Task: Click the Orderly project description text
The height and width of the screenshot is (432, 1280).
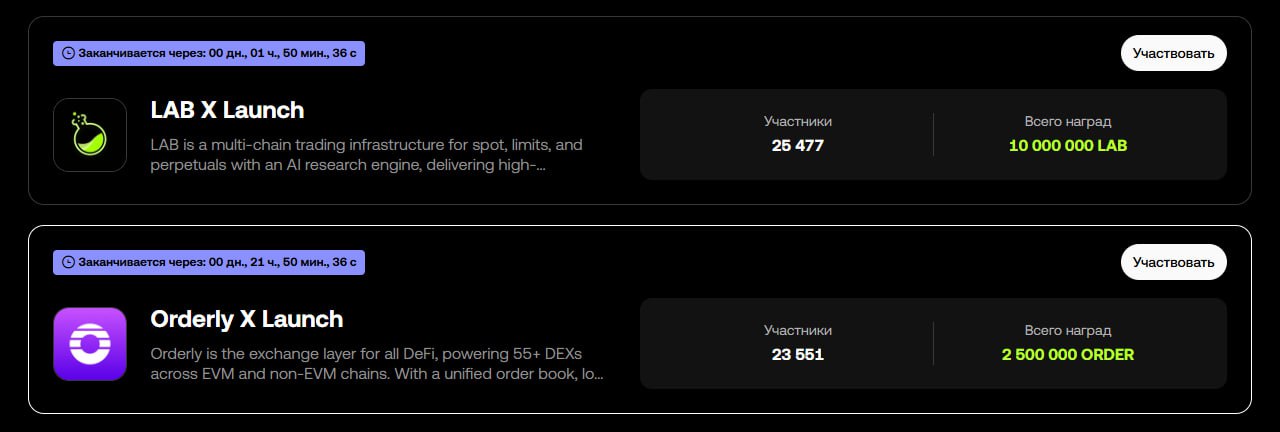Action: coord(376,364)
